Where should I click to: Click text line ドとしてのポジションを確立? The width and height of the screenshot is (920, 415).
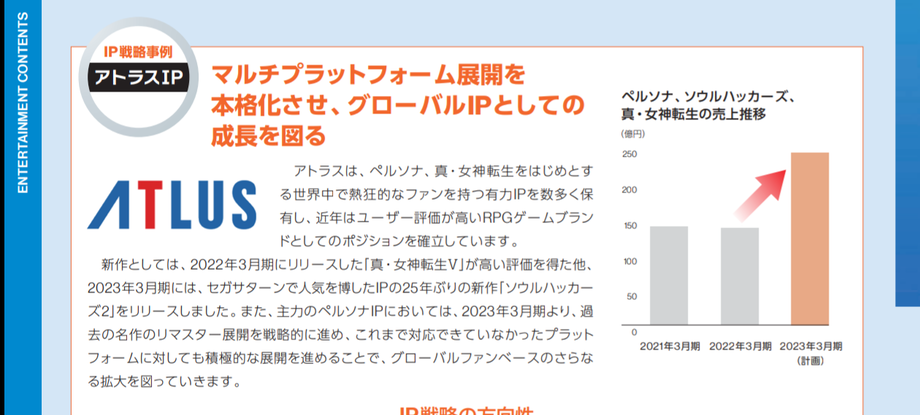click(400, 241)
